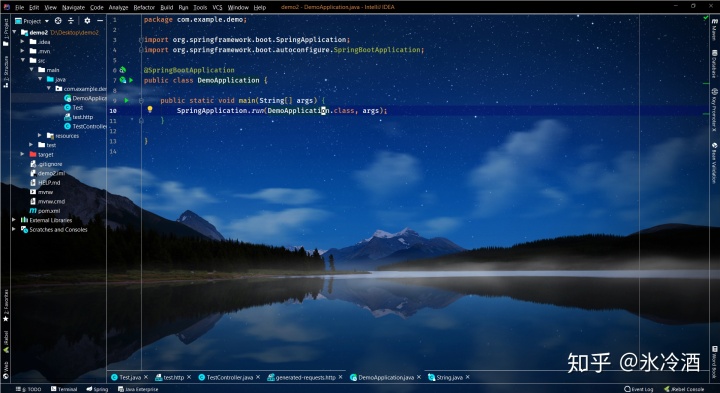Screen dimensions: 720x393
Task: Expand the resources folder
Action: [40, 135]
